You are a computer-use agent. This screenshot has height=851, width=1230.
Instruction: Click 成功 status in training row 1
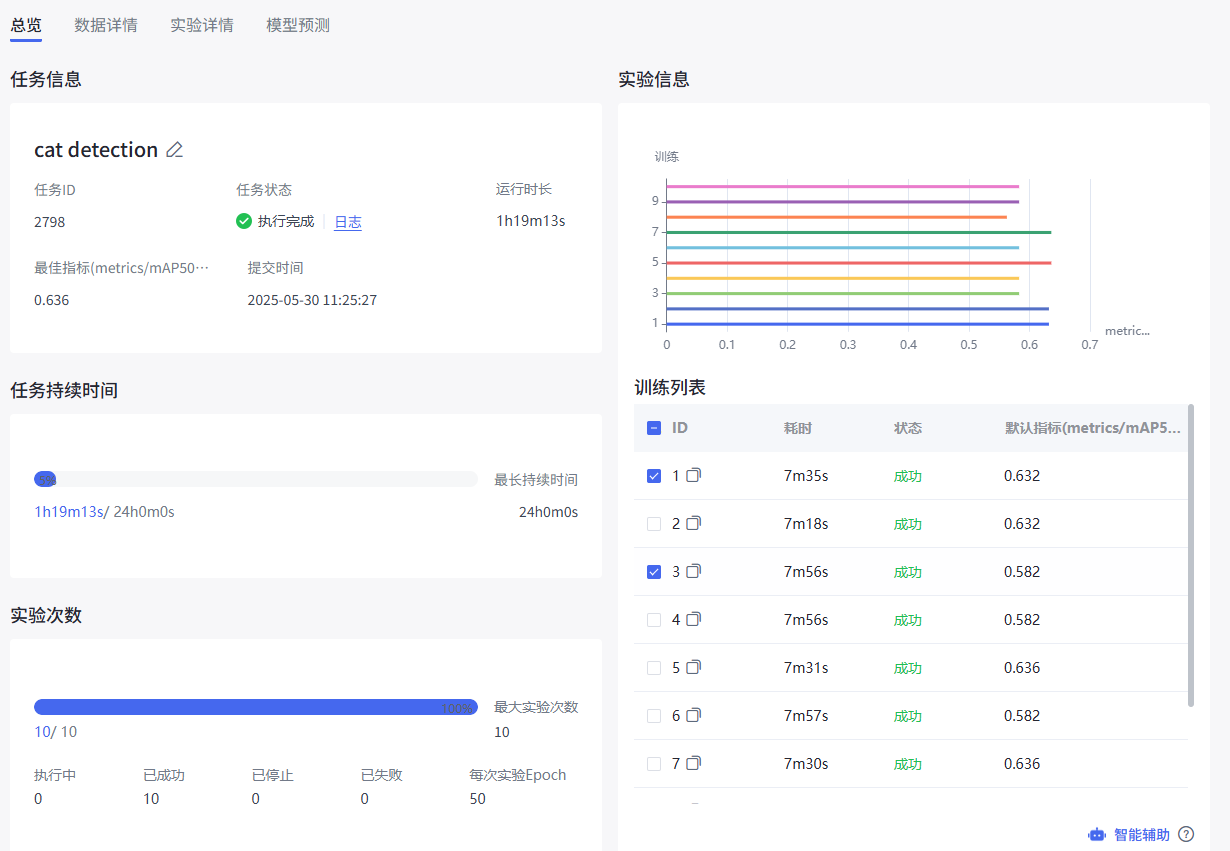coord(908,476)
